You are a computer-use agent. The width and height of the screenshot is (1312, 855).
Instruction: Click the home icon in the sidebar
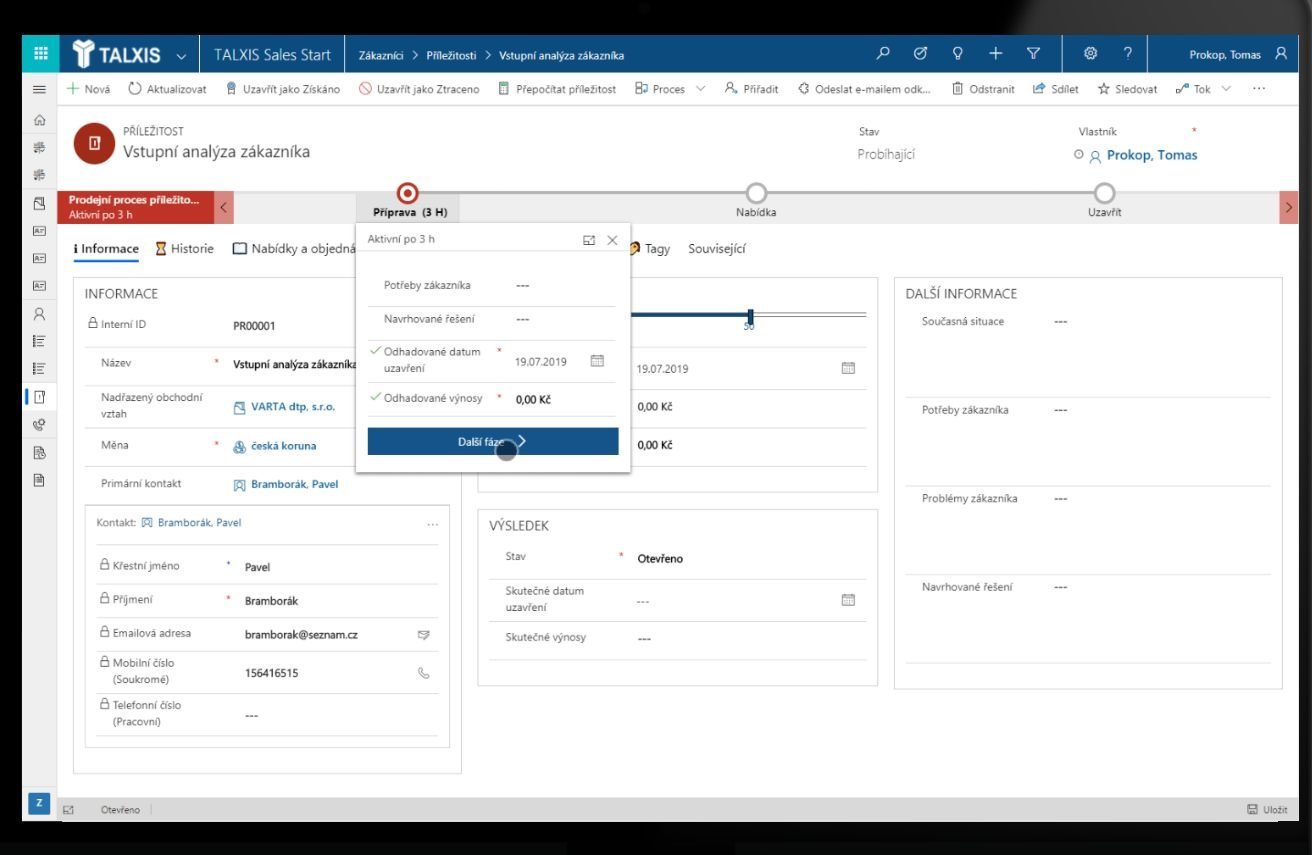(x=40, y=120)
